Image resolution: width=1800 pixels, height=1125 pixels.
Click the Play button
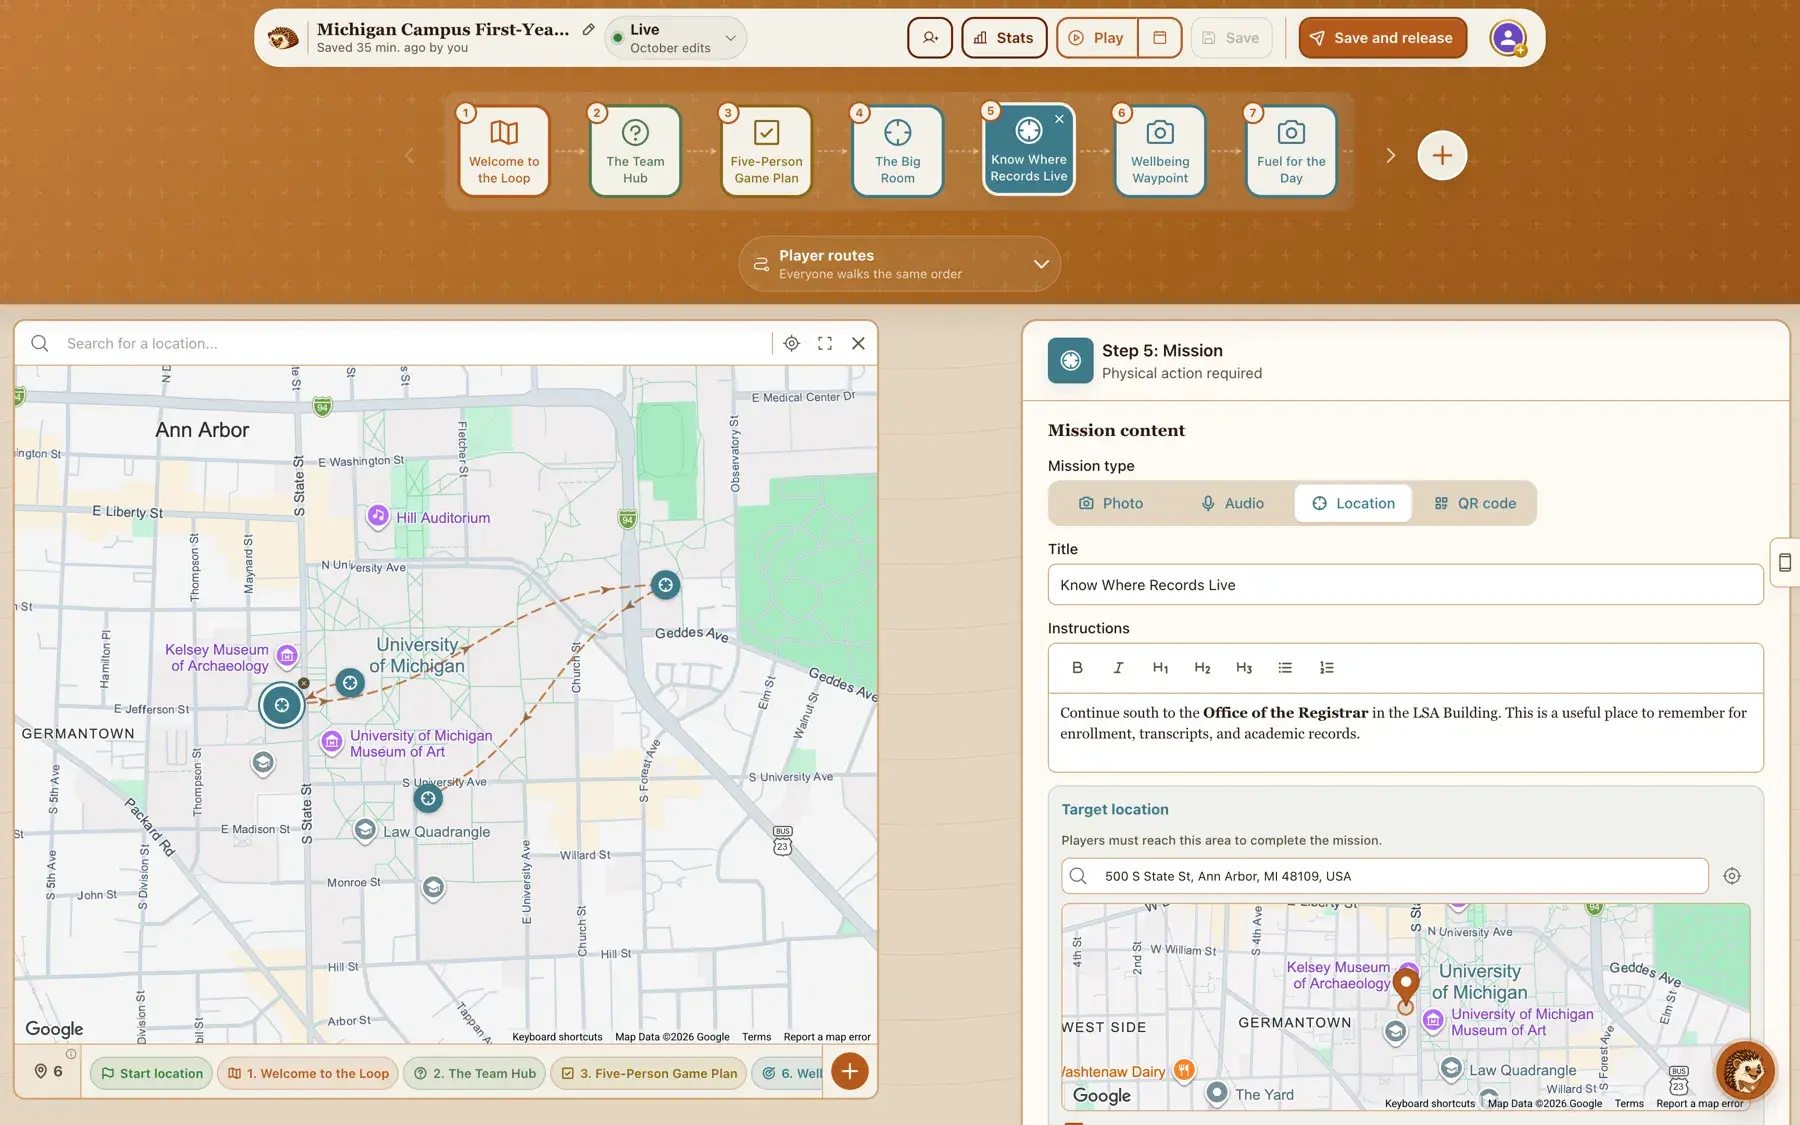pyautogui.click(x=1097, y=38)
